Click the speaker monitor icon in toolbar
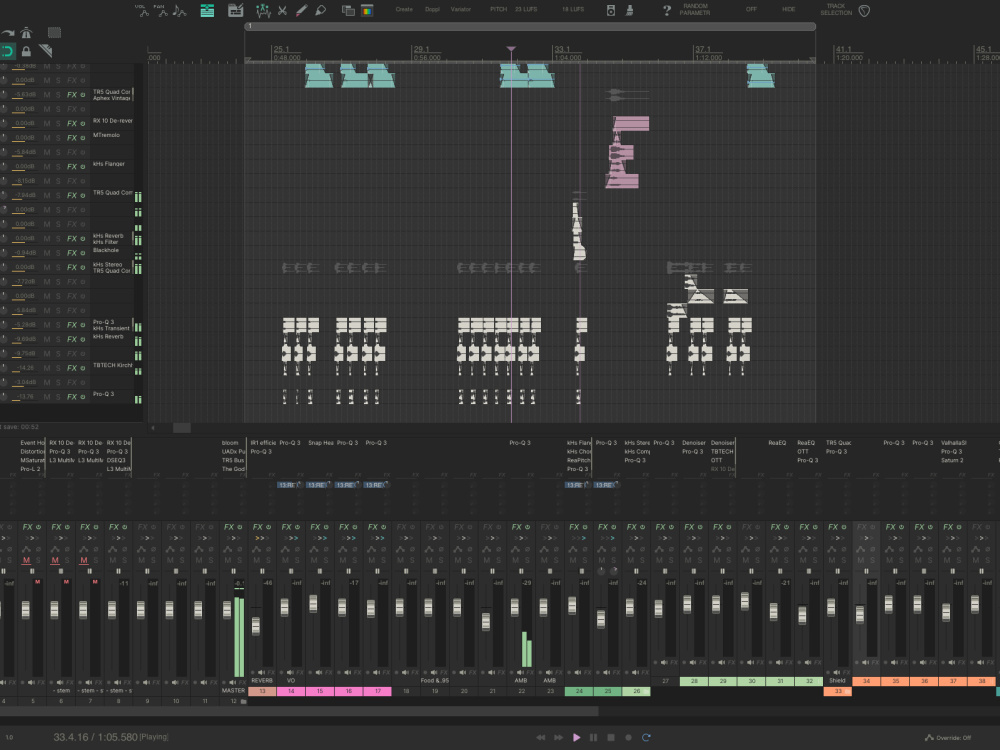Viewport: 1000px width, 750px height. click(610, 10)
